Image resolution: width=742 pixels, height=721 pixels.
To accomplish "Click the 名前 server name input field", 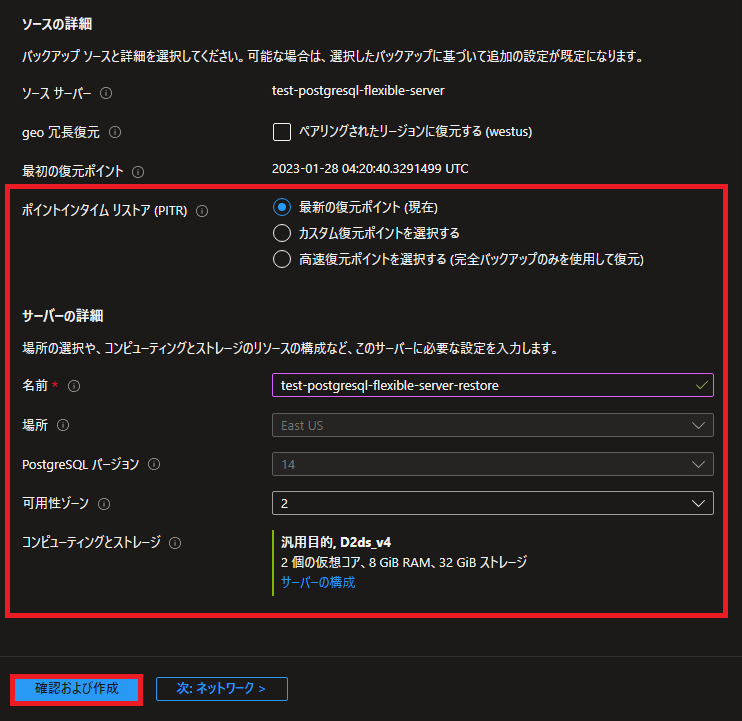I will (x=493, y=385).
